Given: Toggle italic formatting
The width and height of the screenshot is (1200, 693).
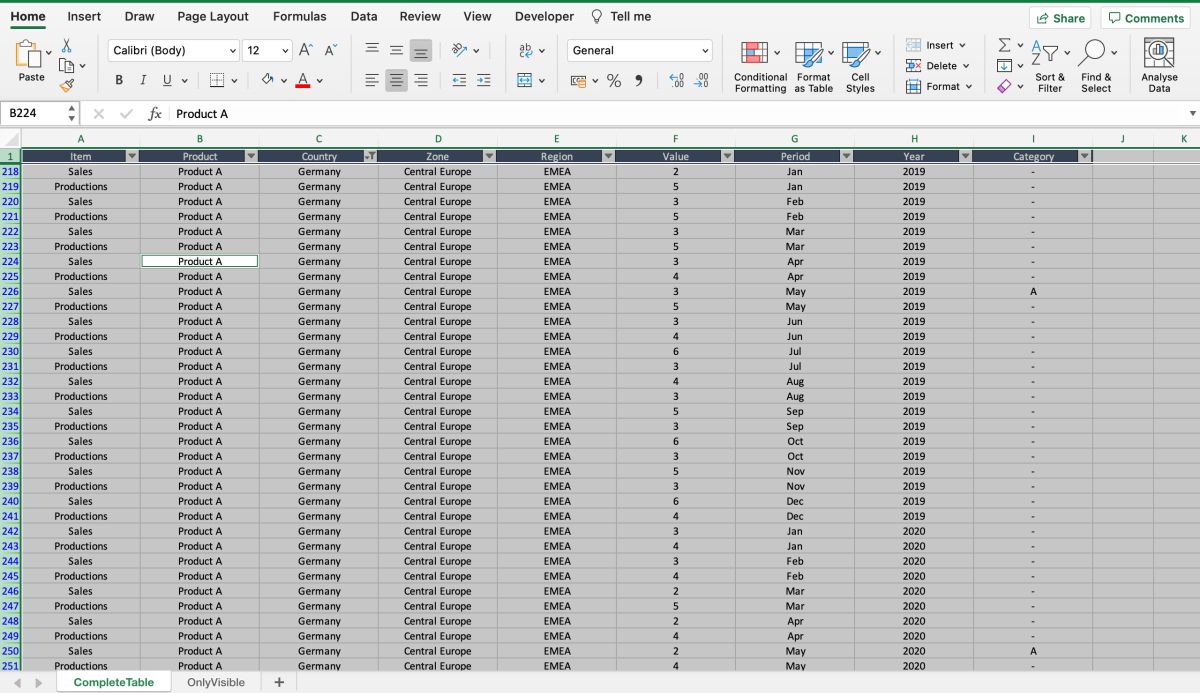Looking at the screenshot, I should [142, 80].
